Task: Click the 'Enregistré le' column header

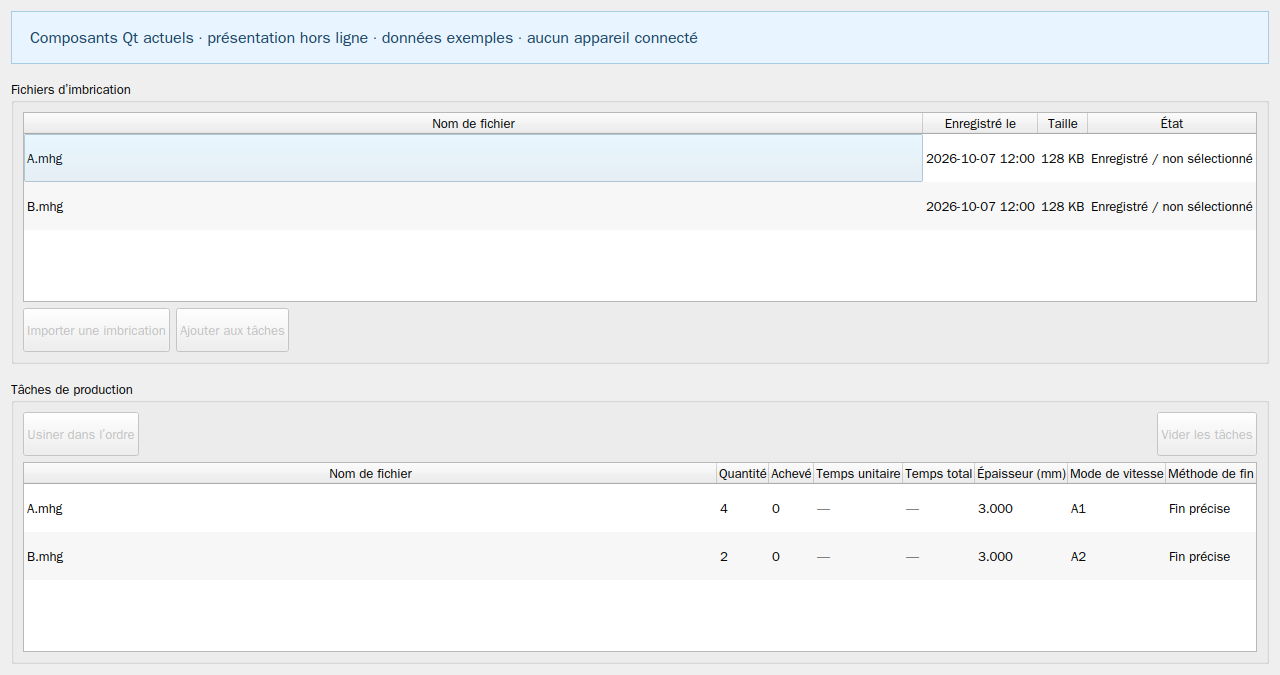Action: [980, 123]
